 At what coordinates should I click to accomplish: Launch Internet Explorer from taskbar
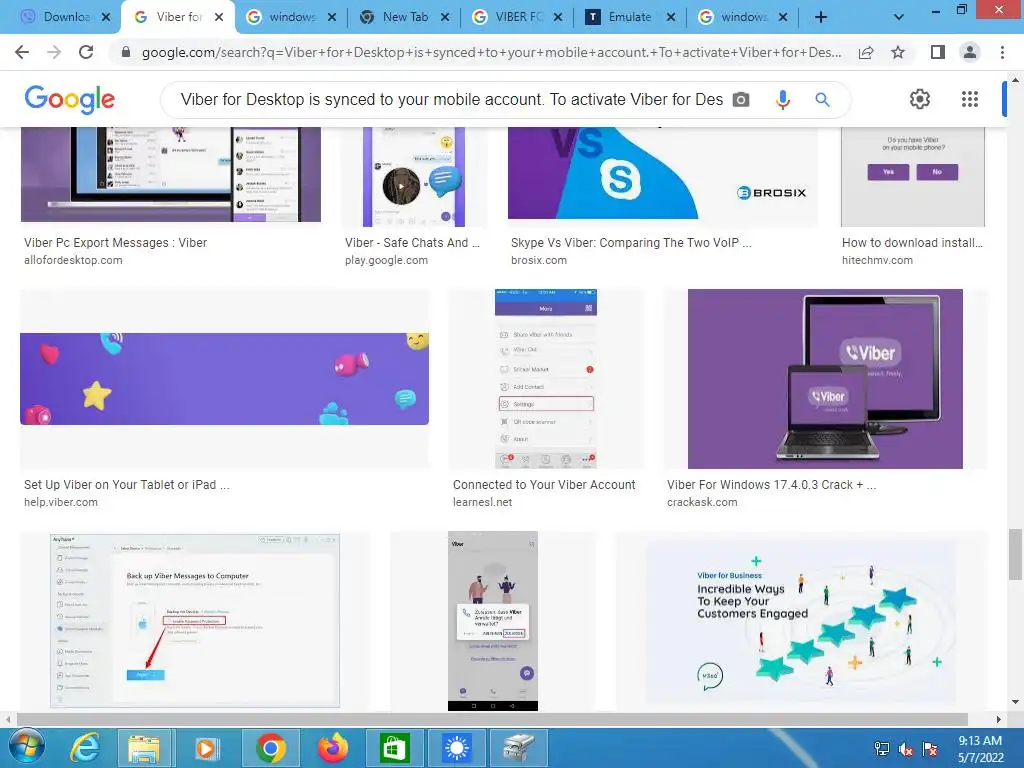point(85,748)
